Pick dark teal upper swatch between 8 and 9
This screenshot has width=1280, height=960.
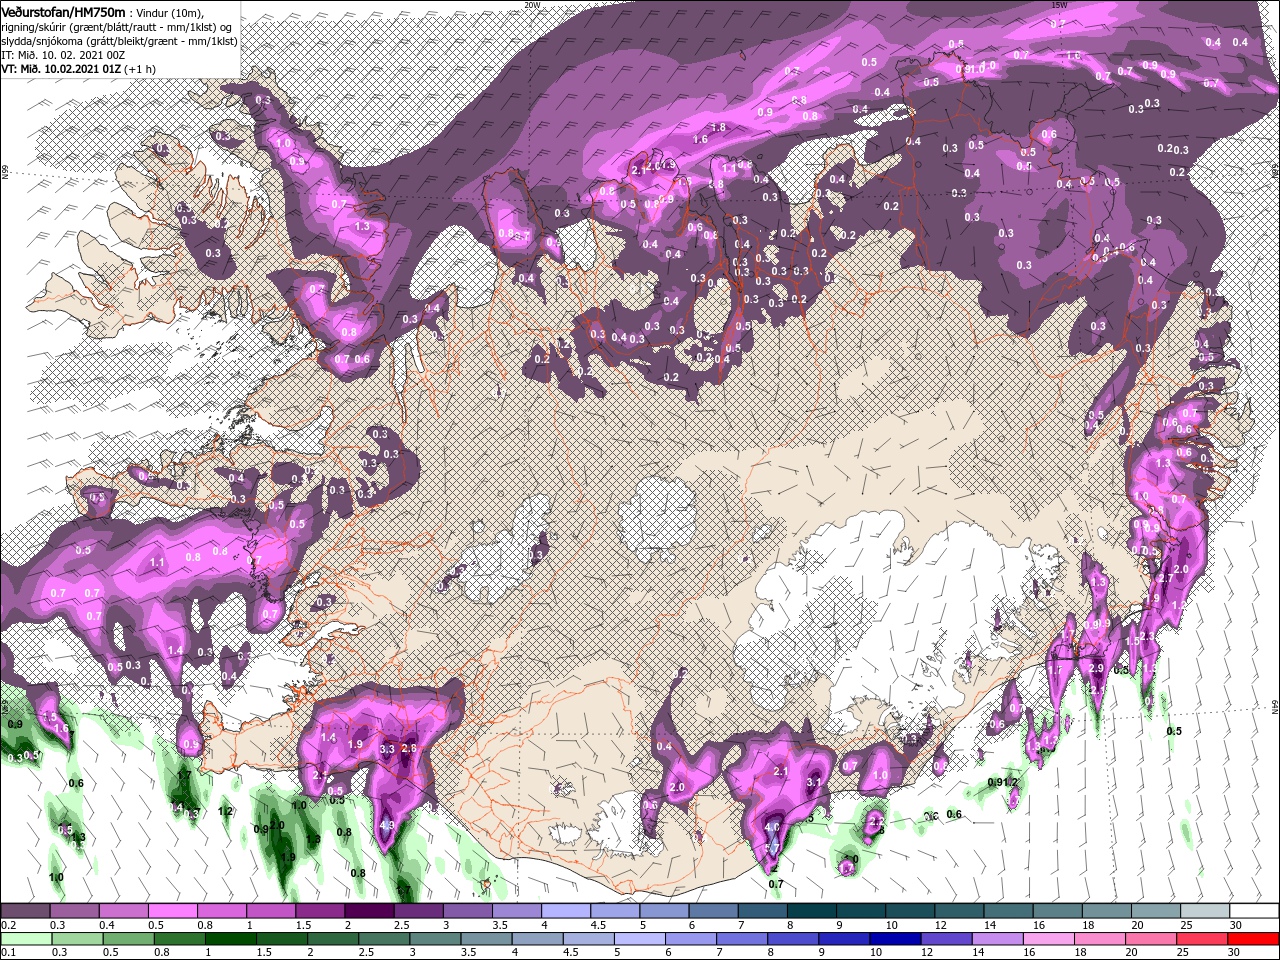point(810,911)
